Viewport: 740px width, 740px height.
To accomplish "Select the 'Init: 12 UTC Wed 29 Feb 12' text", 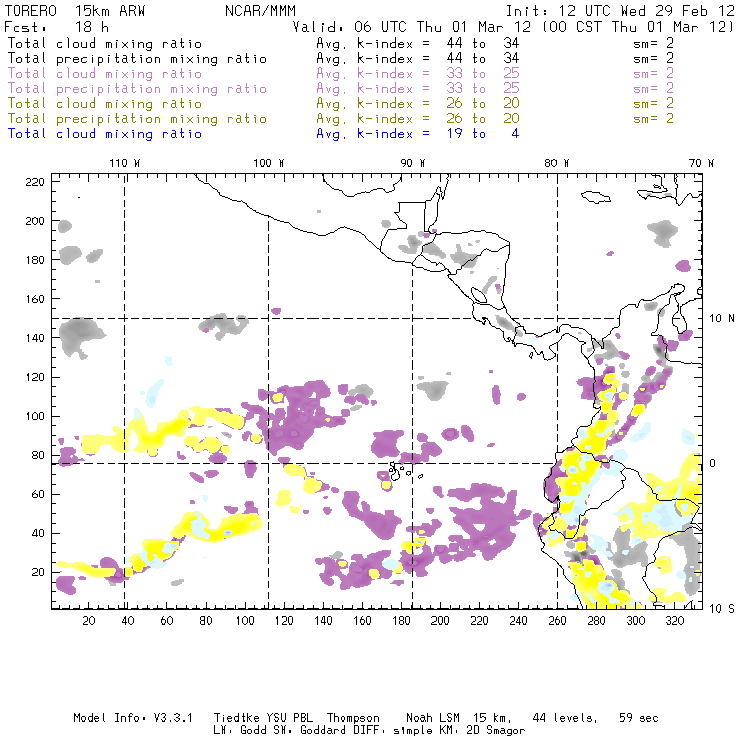I will (620, 11).
